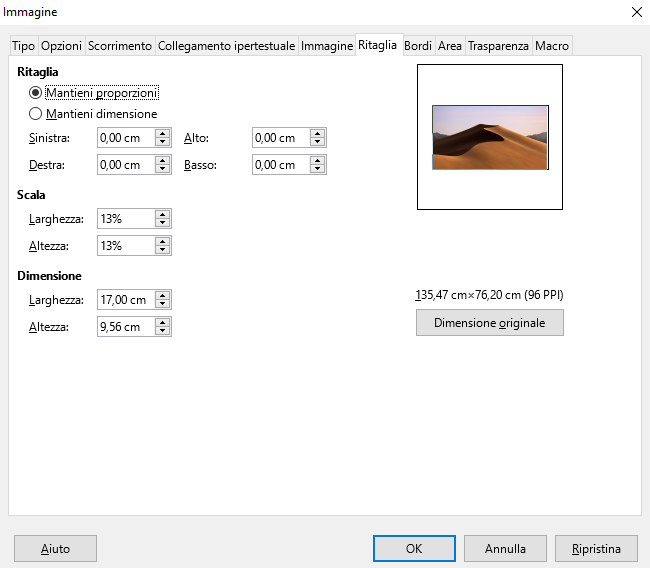This screenshot has width=650, height=568.
Task: Decrease the Sinistra crop value
Action: tap(162, 142)
